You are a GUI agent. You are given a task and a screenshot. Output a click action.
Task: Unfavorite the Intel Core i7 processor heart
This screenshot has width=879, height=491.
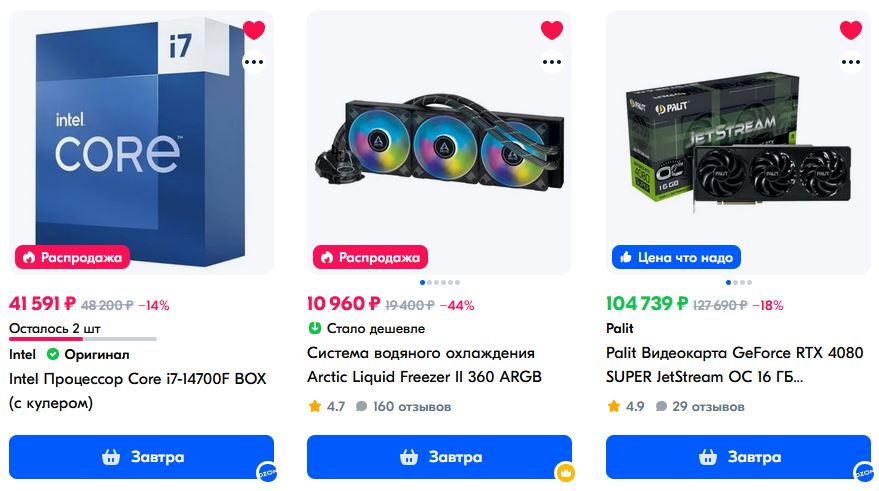(x=254, y=30)
